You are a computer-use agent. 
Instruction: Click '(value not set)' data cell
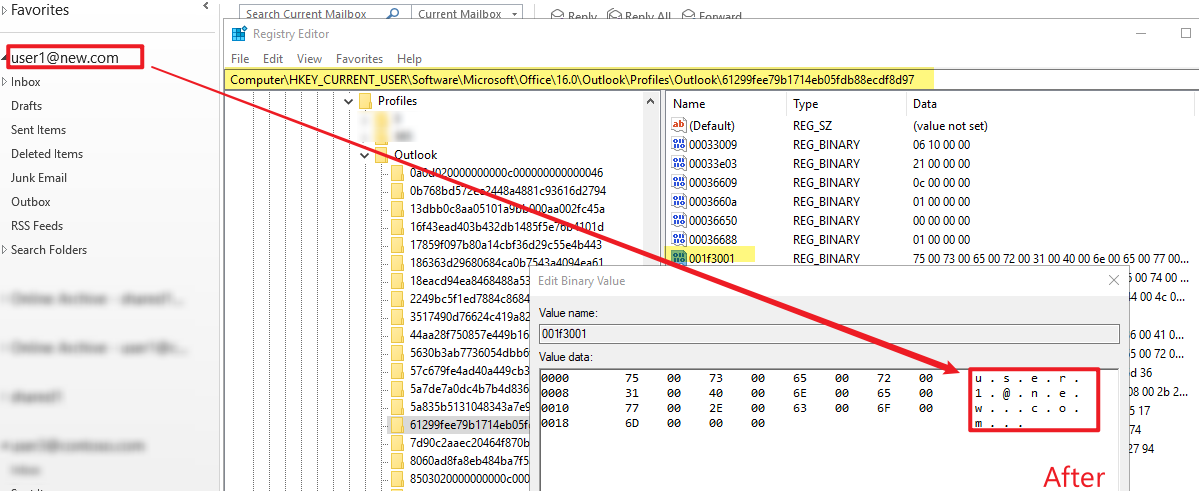coord(950,125)
